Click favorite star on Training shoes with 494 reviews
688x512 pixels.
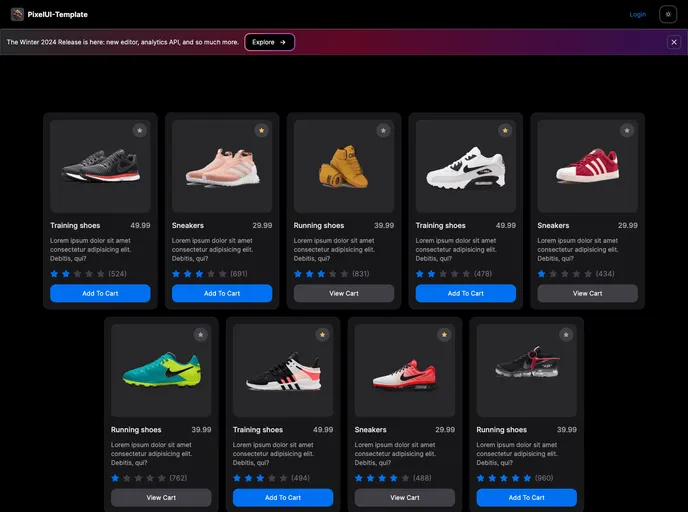coord(322,335)
